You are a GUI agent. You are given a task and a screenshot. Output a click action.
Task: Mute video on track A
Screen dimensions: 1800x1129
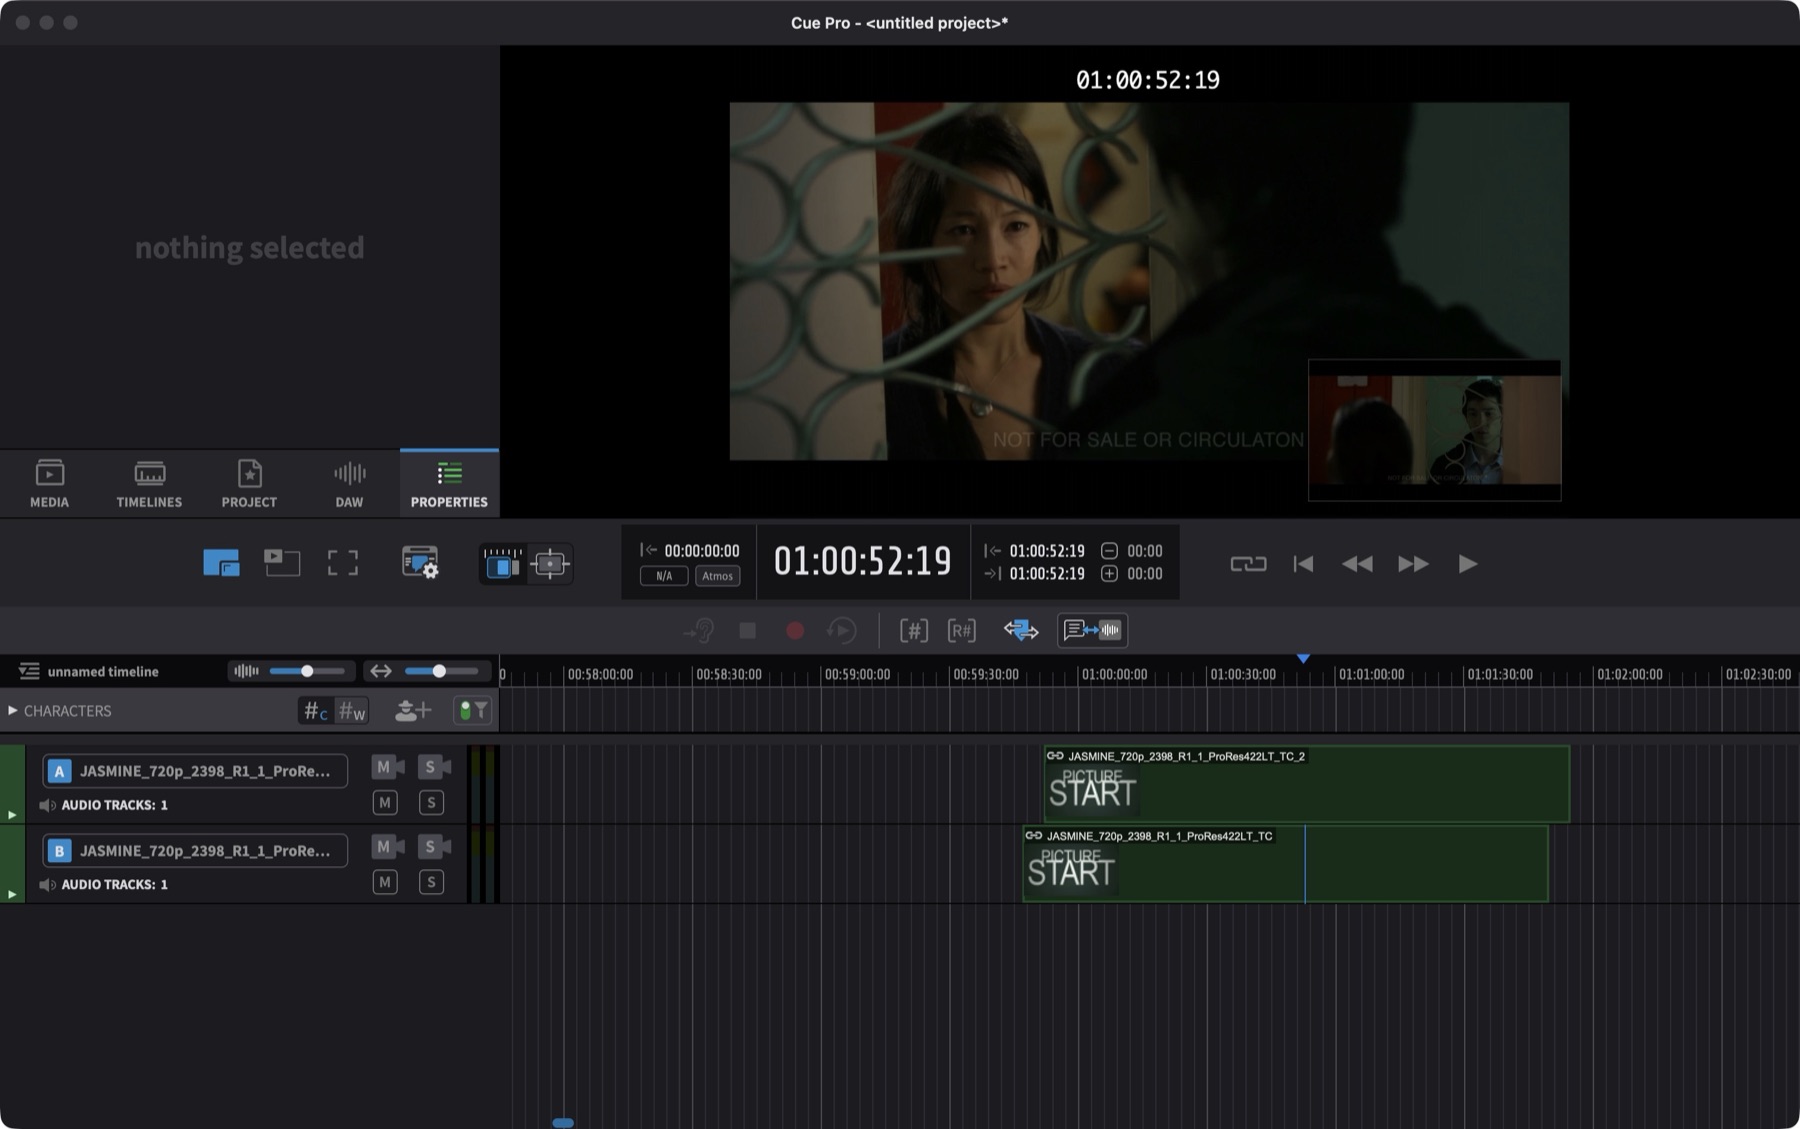coord(387,767)
